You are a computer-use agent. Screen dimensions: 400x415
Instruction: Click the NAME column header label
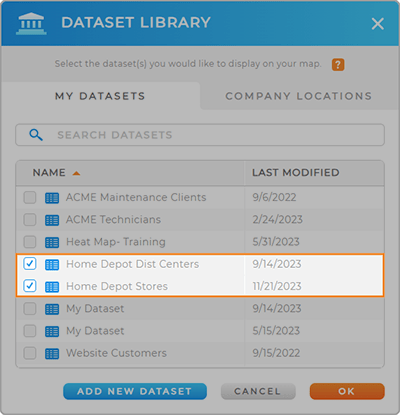[49, 172]
